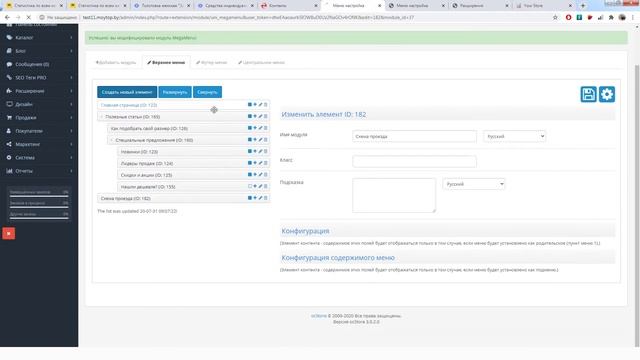Click the 'Развернуть' button
Screen dimensions: 640x360
click(175, 92)
